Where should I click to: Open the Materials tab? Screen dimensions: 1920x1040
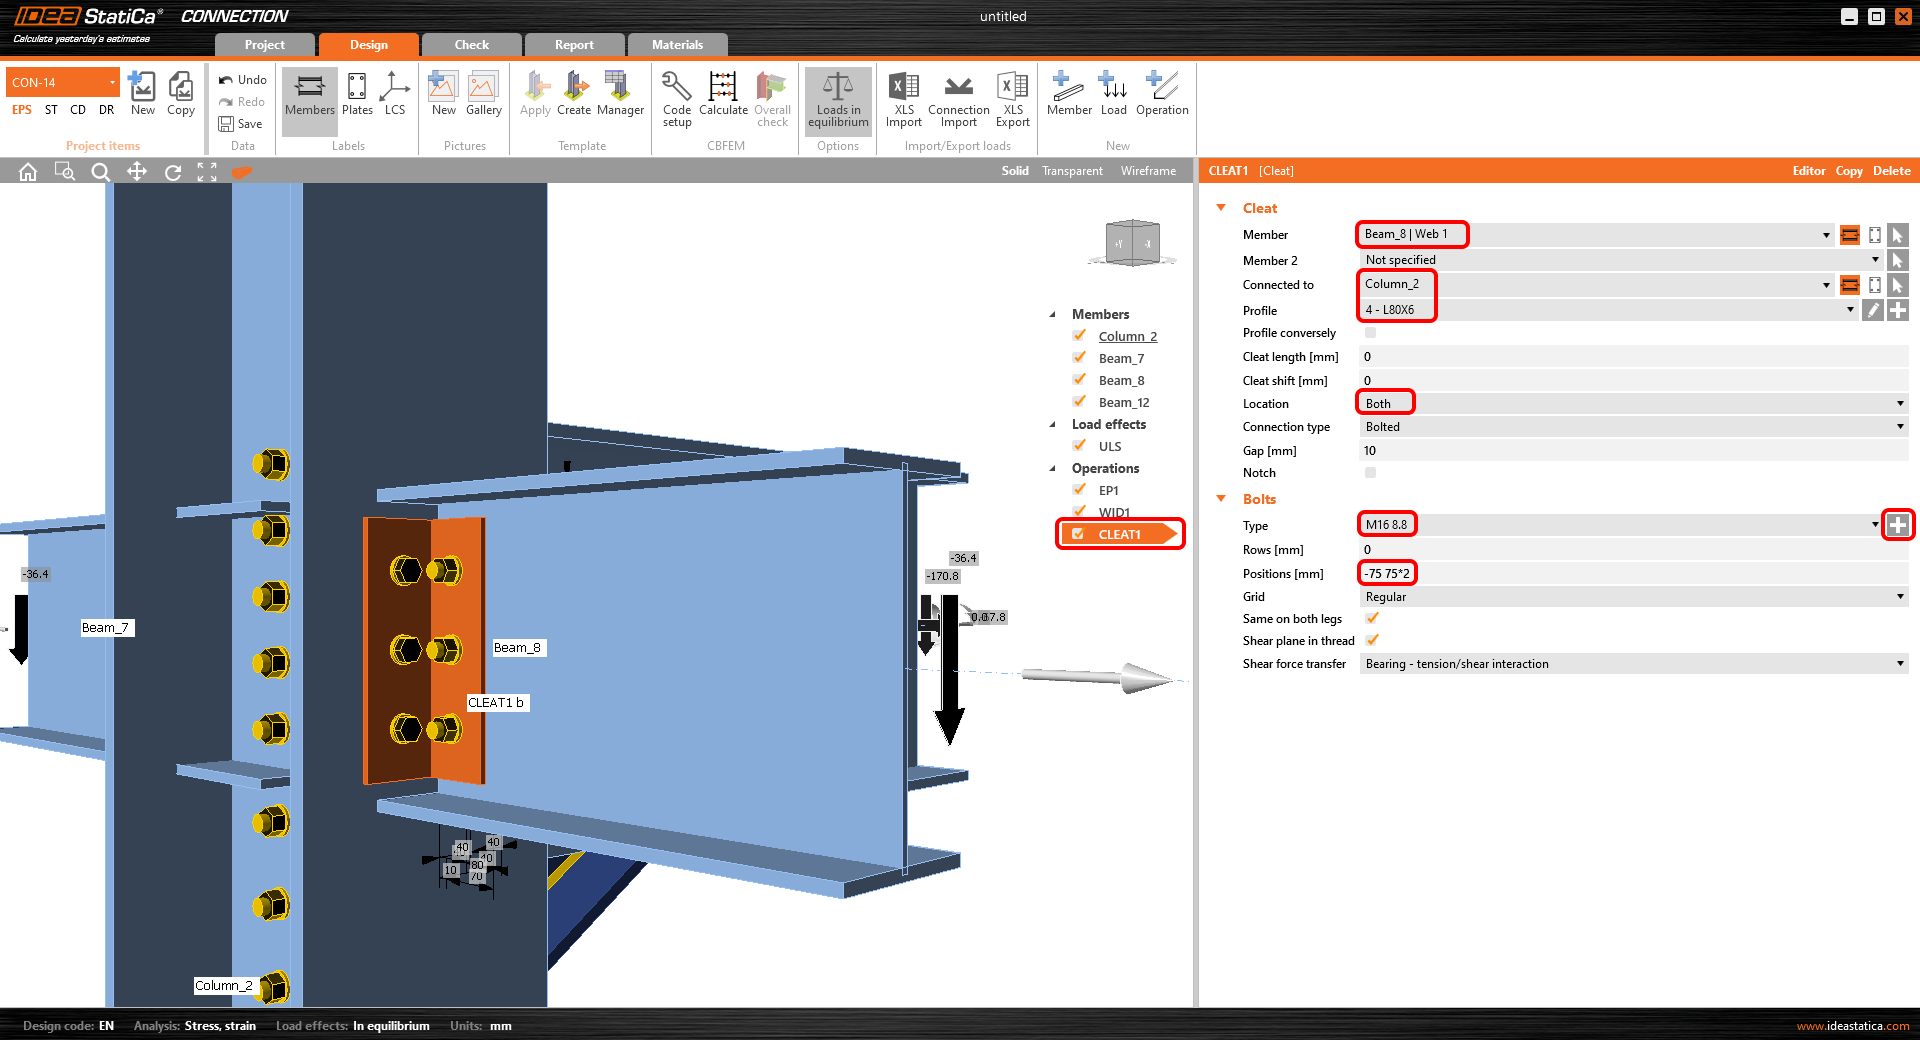677,45
